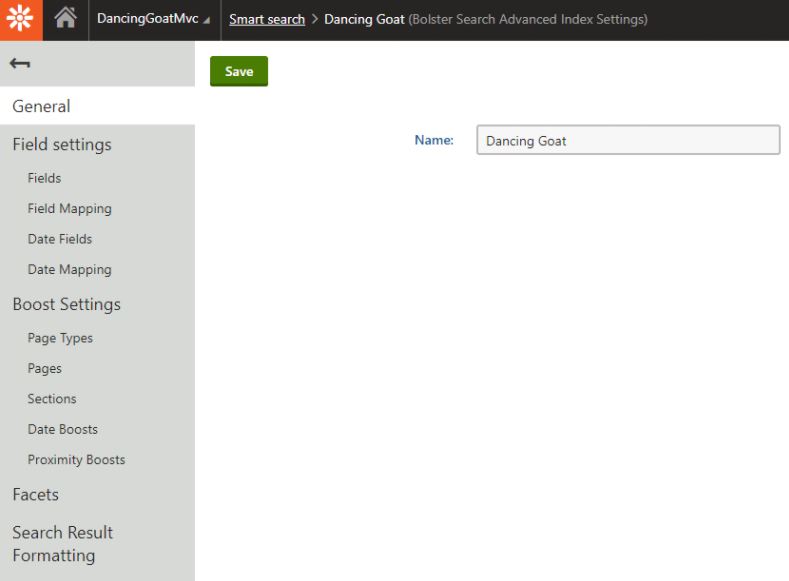Viewport: 789px width, 581px height.
Task: Go to Field Mapping settings
Action: tap(70, 209)
